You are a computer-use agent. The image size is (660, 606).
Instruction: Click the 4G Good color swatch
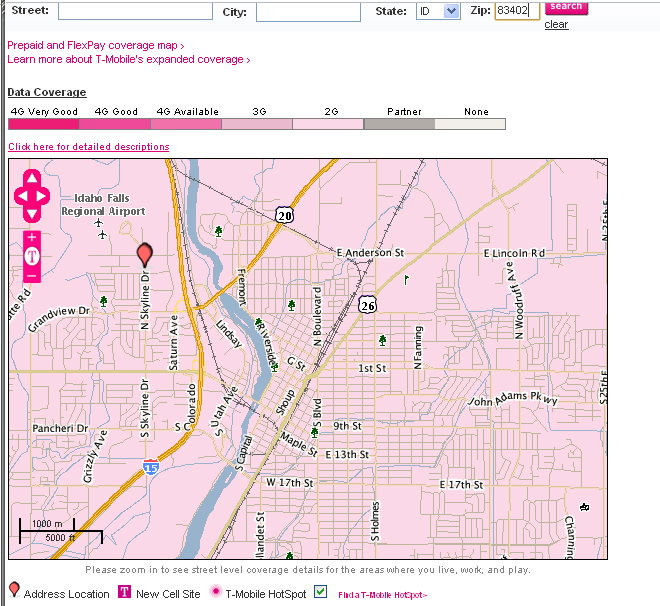(115, 124)
